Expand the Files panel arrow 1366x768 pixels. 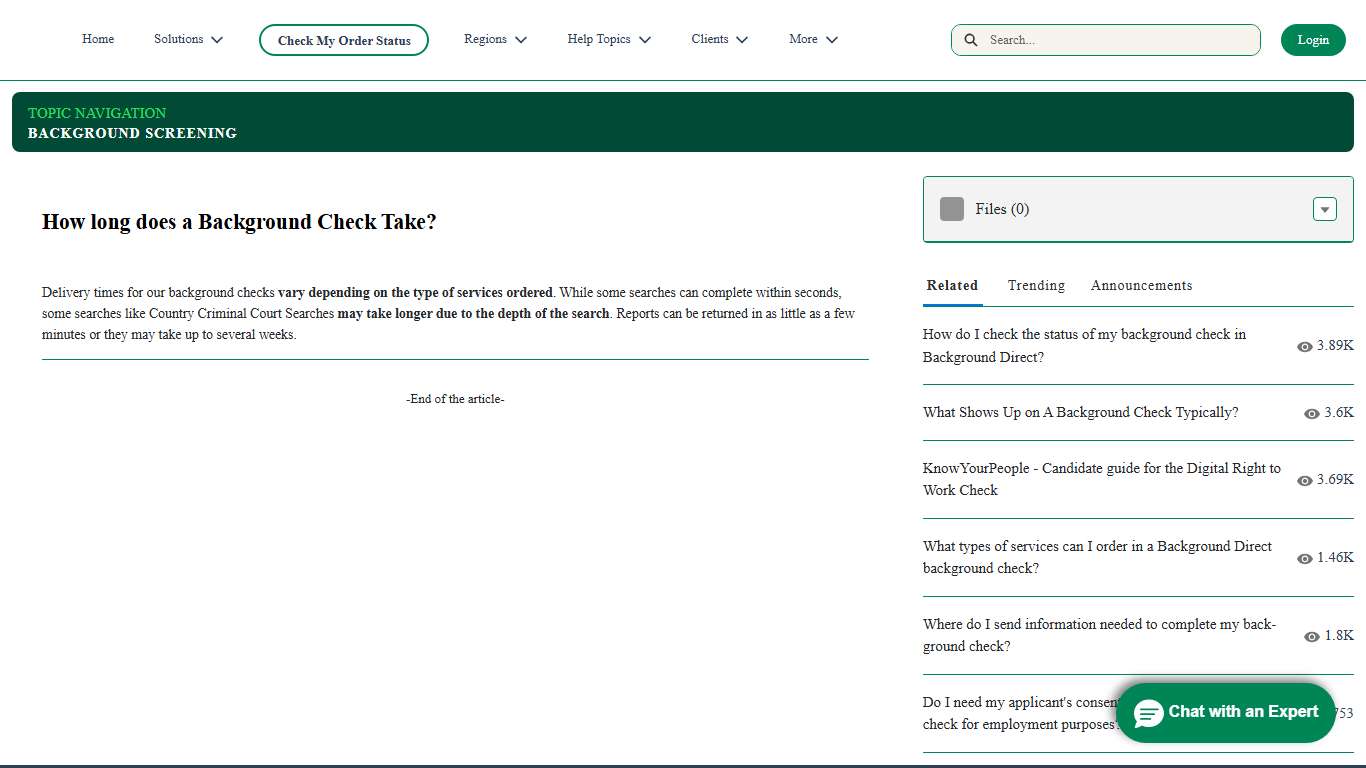point(1324,209)
